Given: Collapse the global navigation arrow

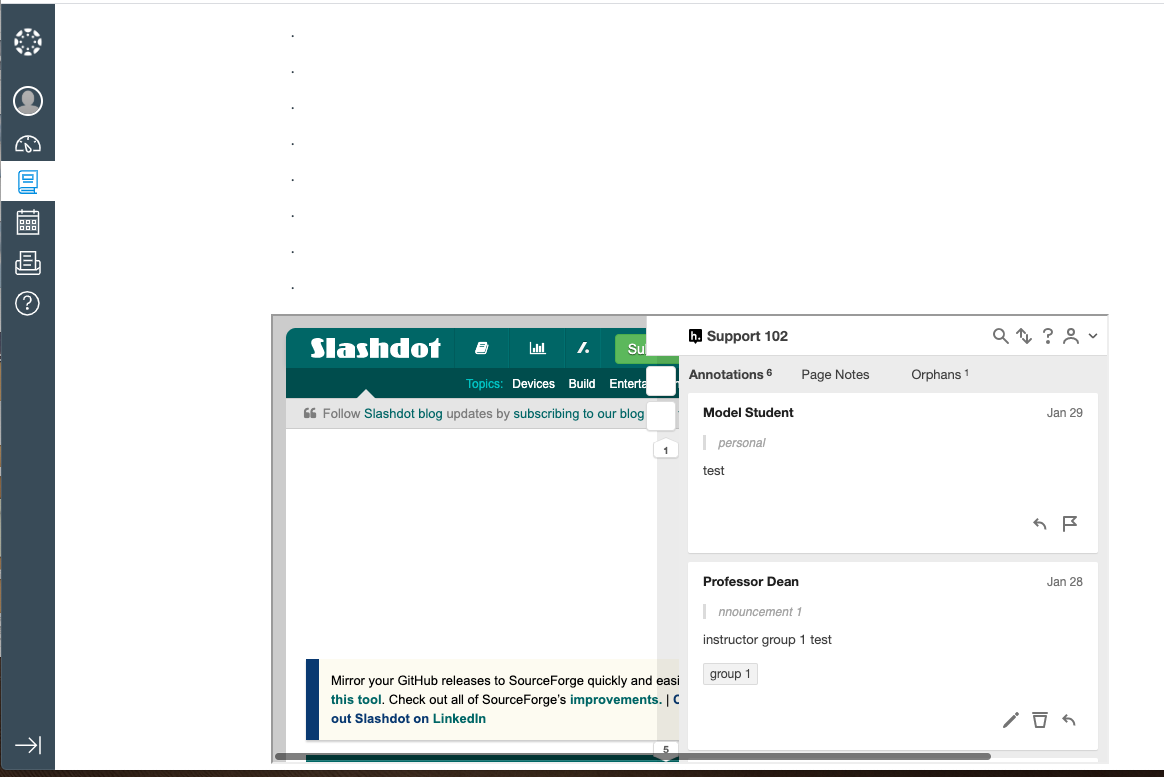Looking at the screenshot, I should pyautogui.click(x=28, y=744).
